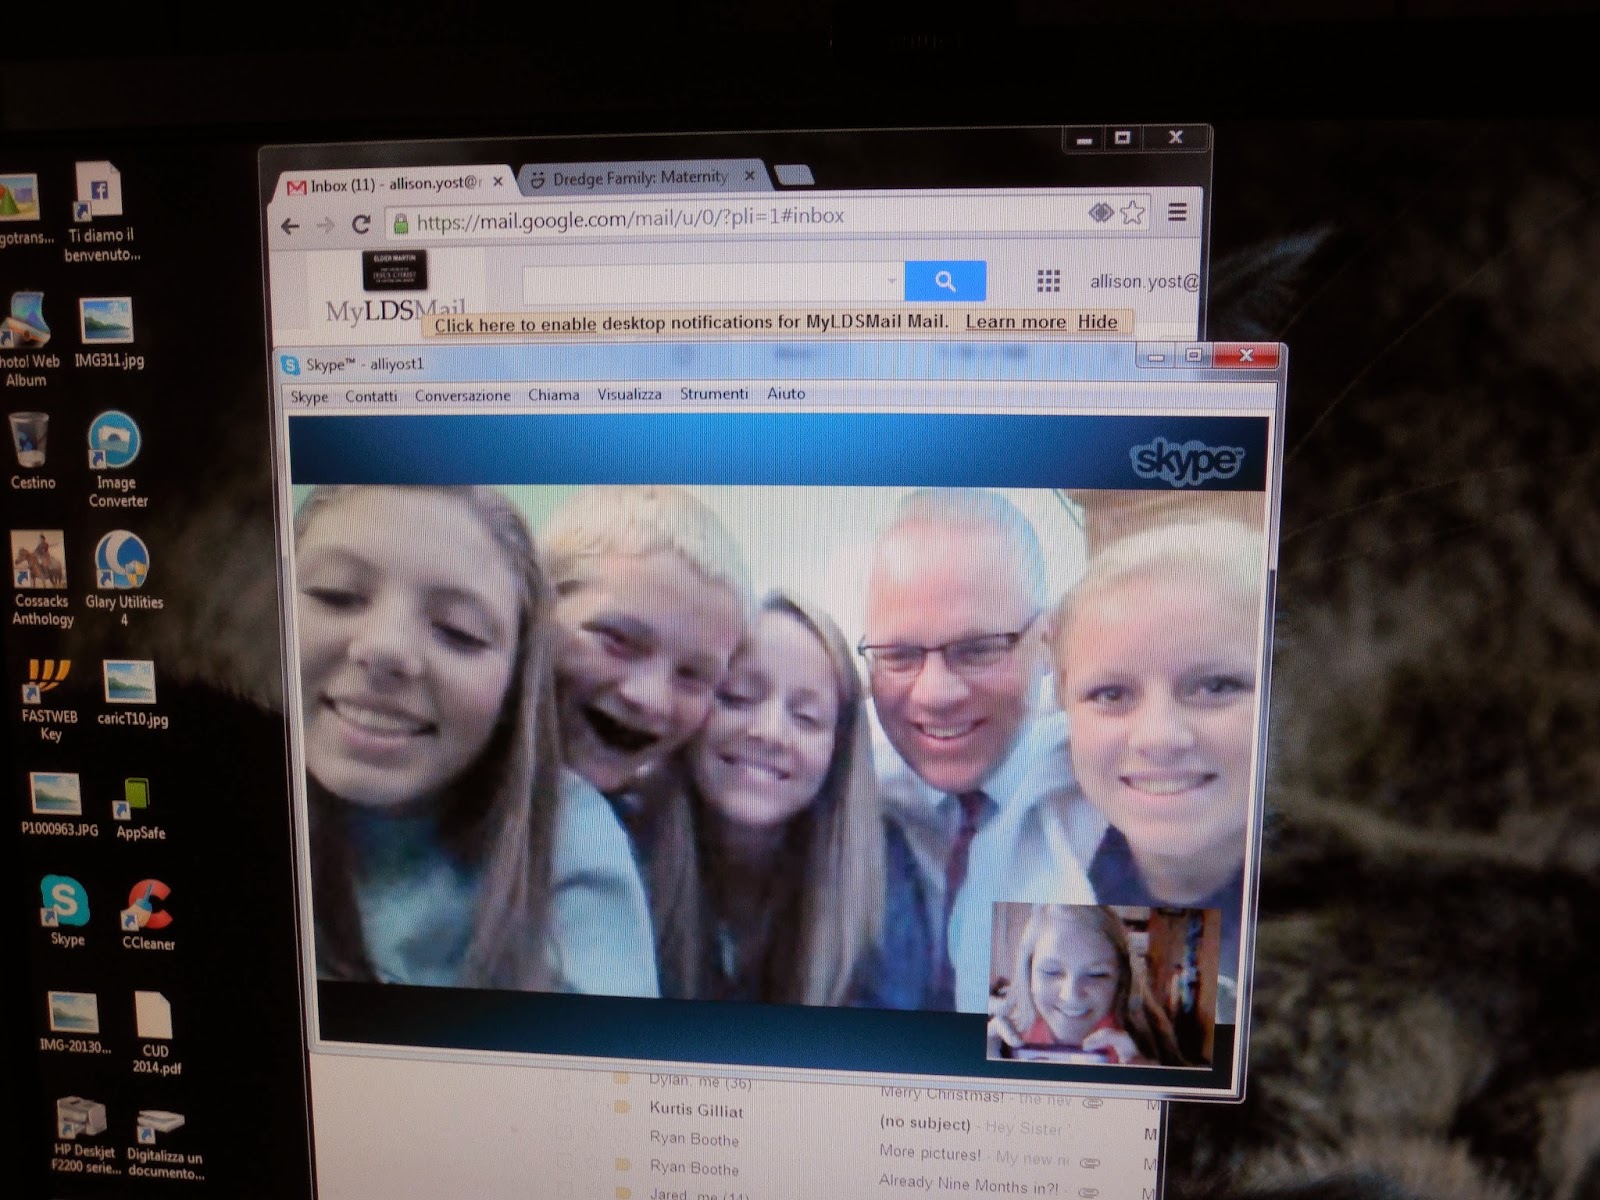Click the MyLDSMail logo
This screenshot has height=1200, width=1600.
point(395,311)
